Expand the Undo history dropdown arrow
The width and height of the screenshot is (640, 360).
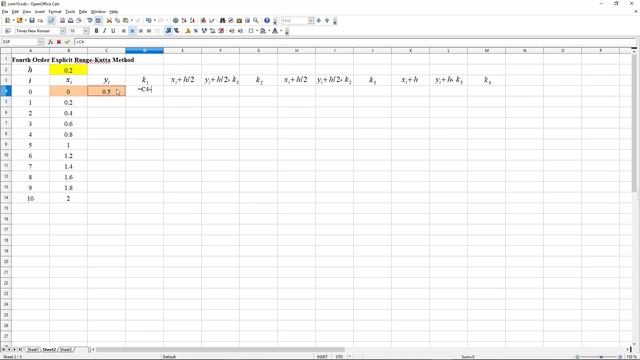(154, 20)
